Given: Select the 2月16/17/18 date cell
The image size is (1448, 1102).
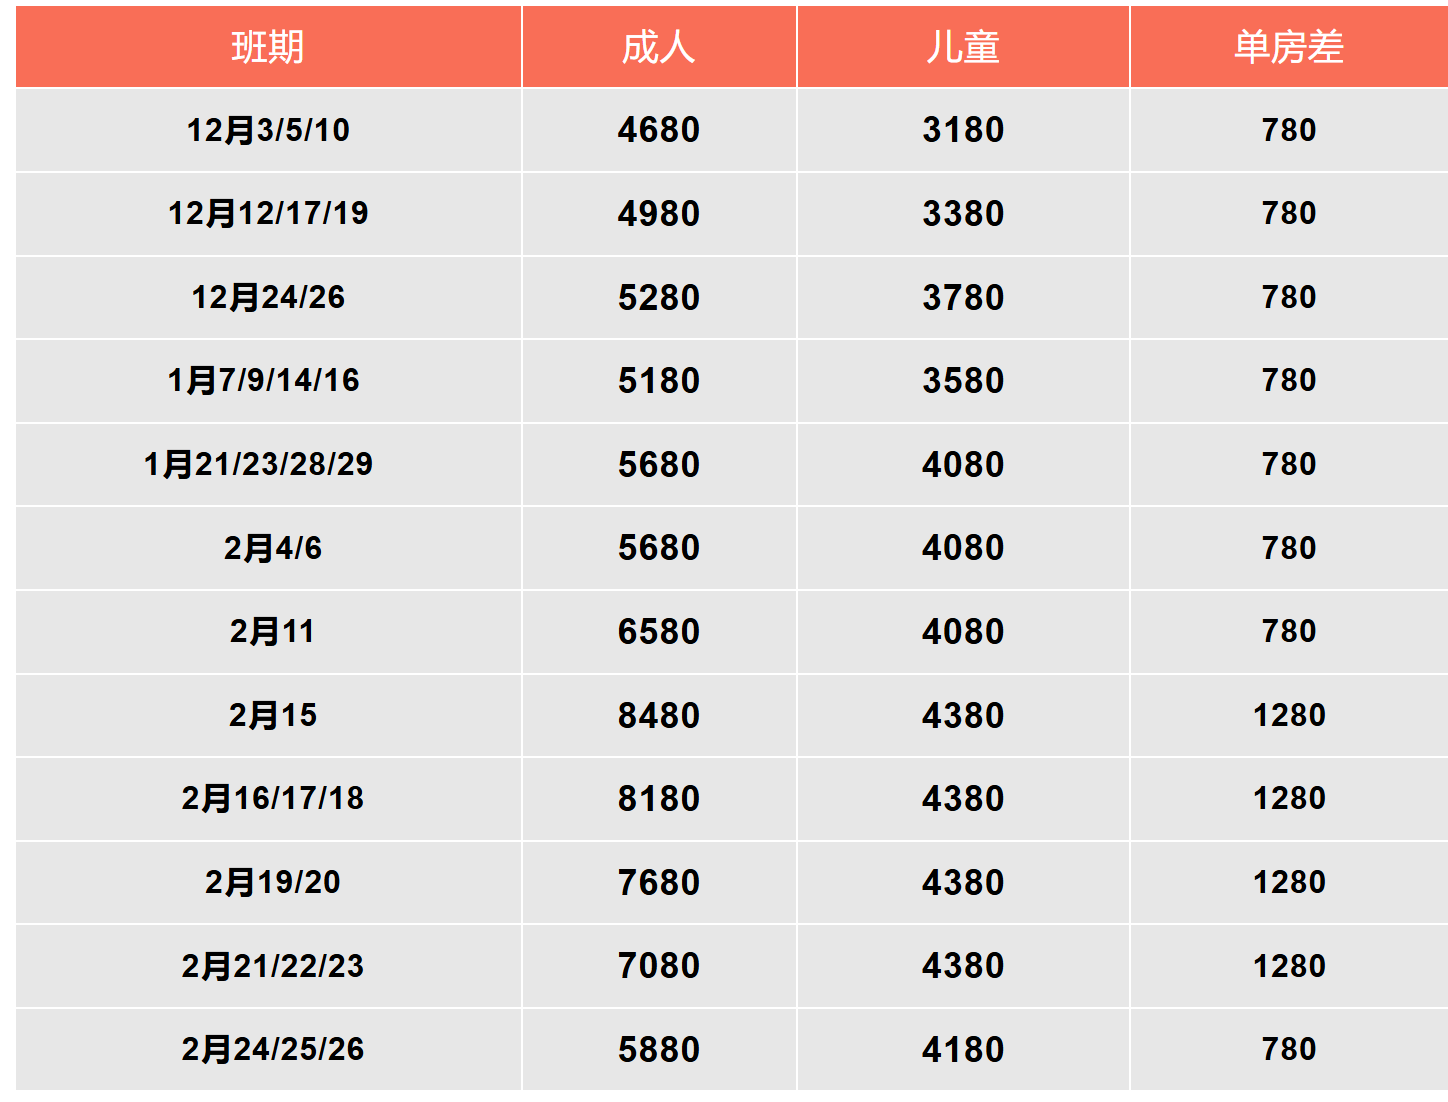Looking at the screenshot, I should pos(272,798).
